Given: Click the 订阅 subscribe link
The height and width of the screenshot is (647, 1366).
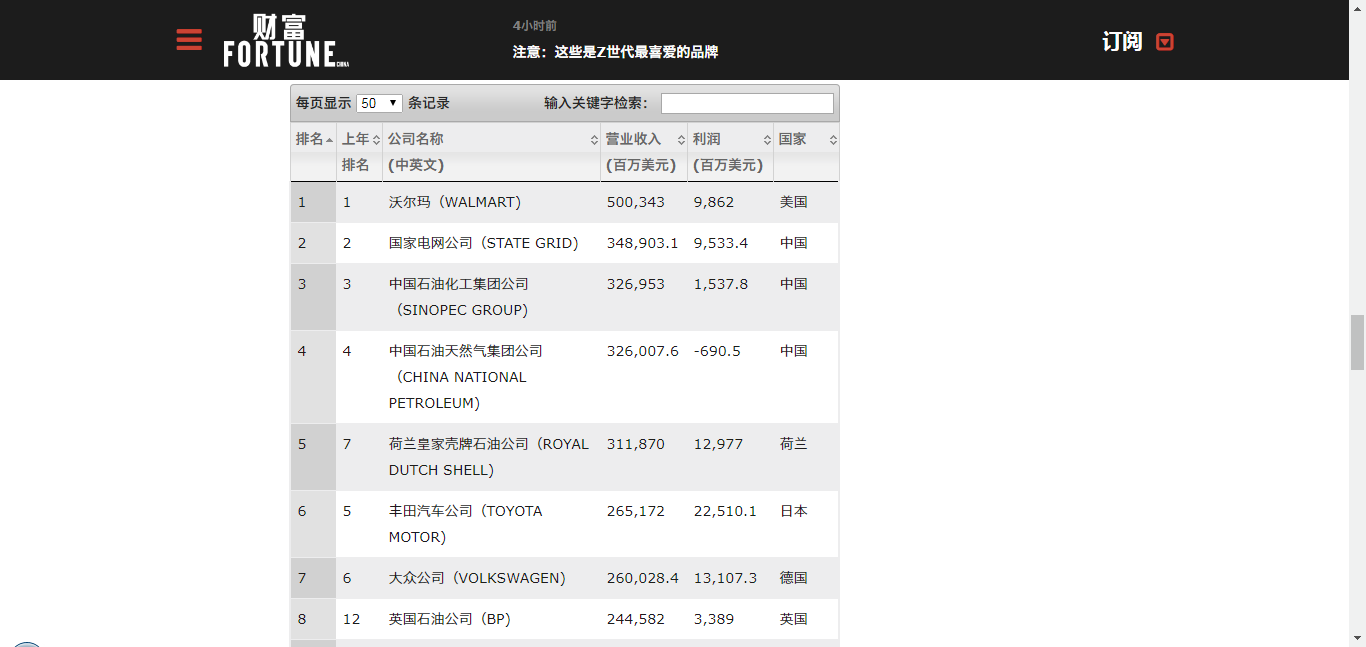Looking at the screenshot, I should (1122, 41).
